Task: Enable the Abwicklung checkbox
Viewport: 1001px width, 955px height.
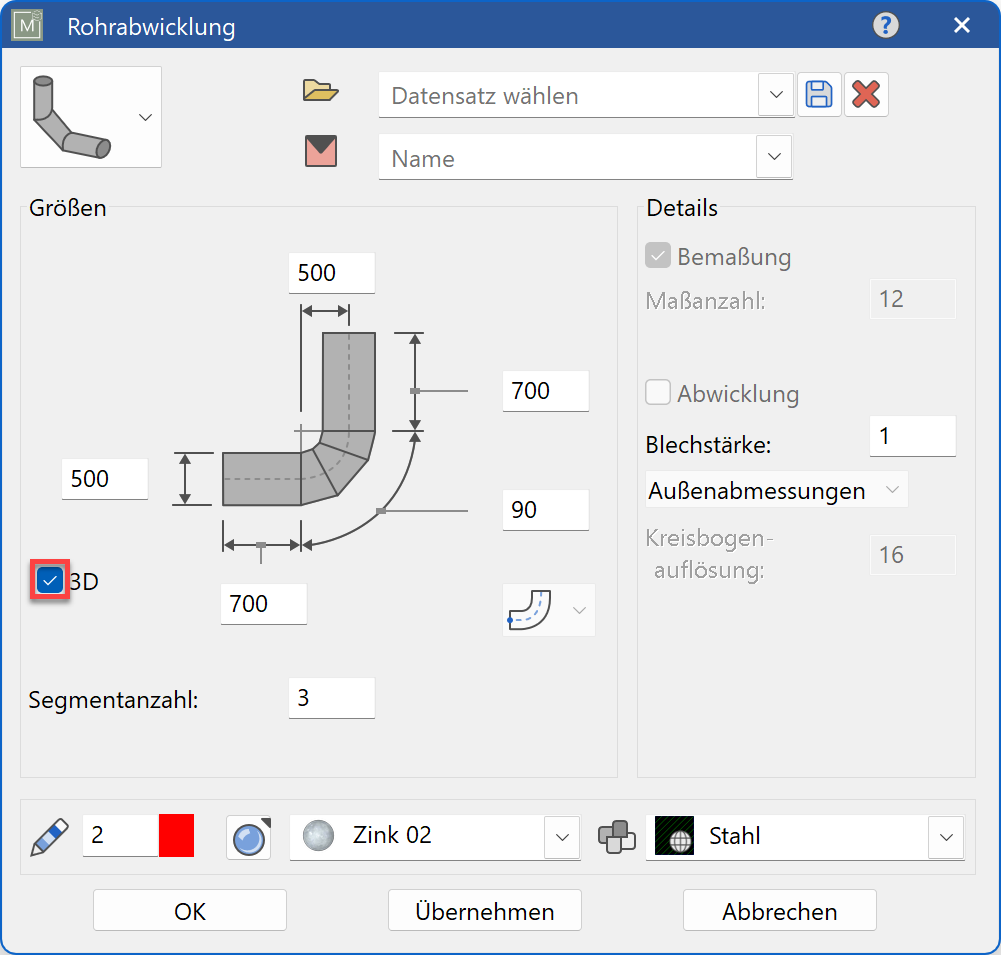Action: tap(658, 392)
